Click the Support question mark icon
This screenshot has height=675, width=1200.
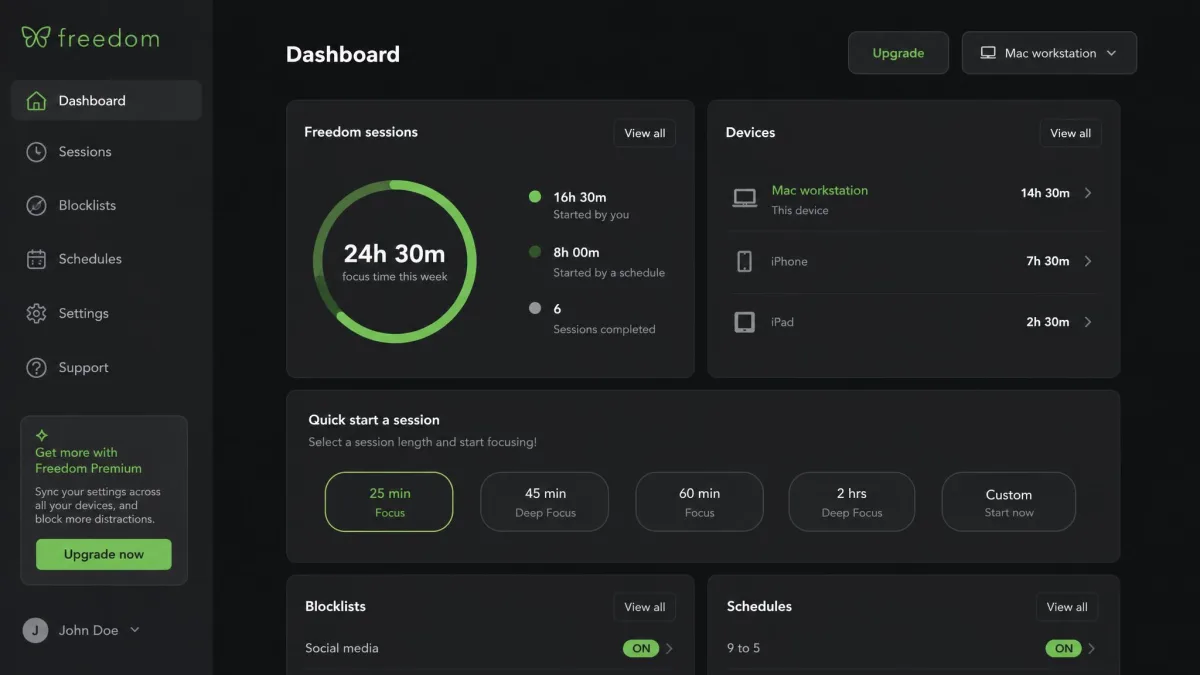(36, 368)
